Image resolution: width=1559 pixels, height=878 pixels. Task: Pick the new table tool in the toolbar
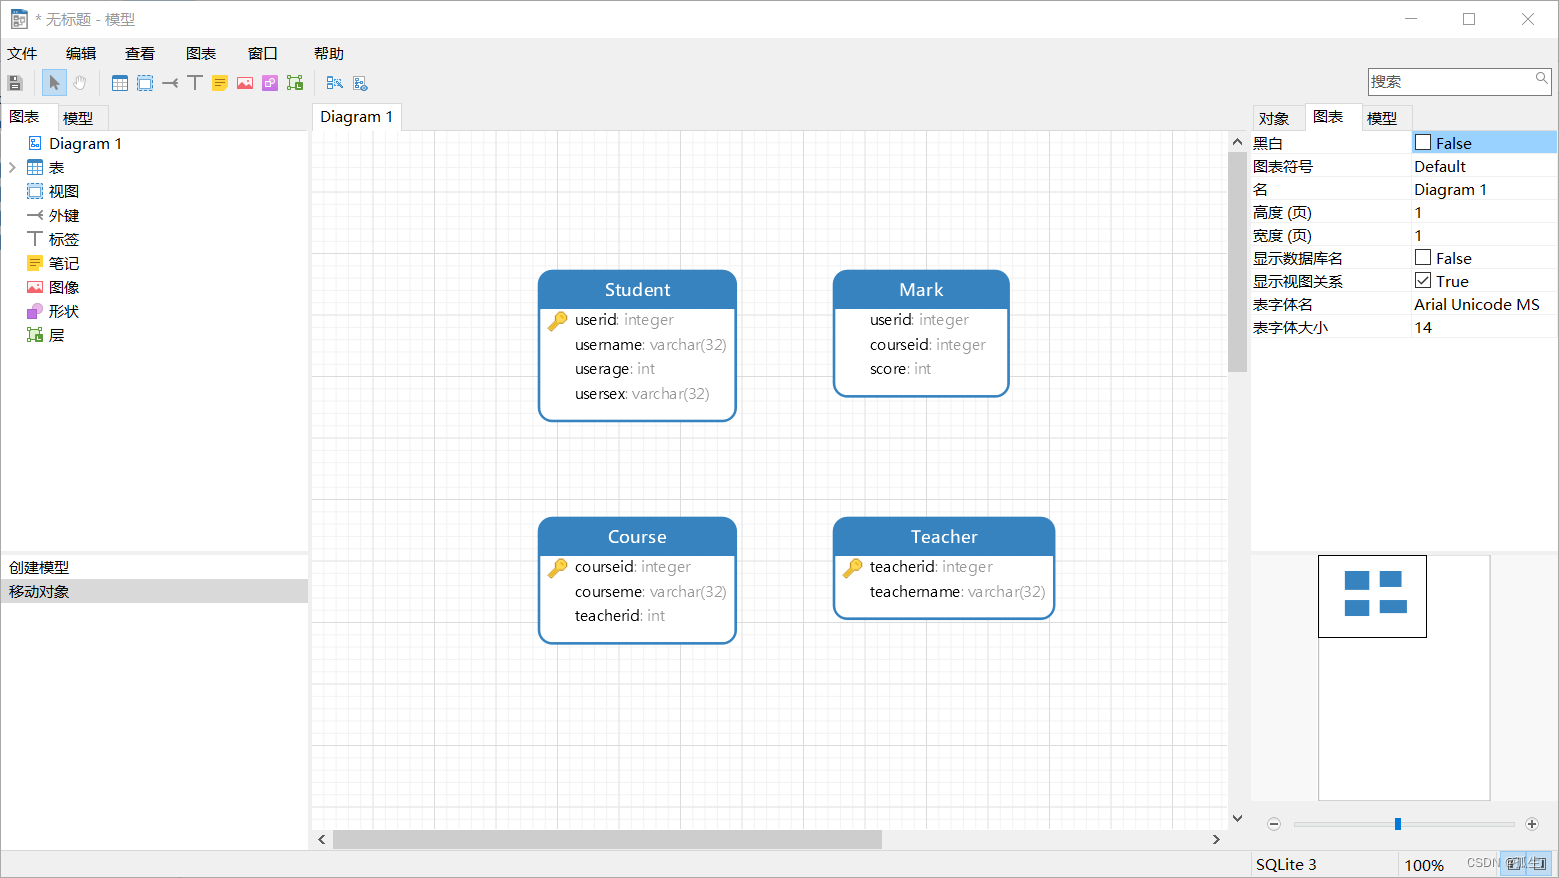(120, 83)
